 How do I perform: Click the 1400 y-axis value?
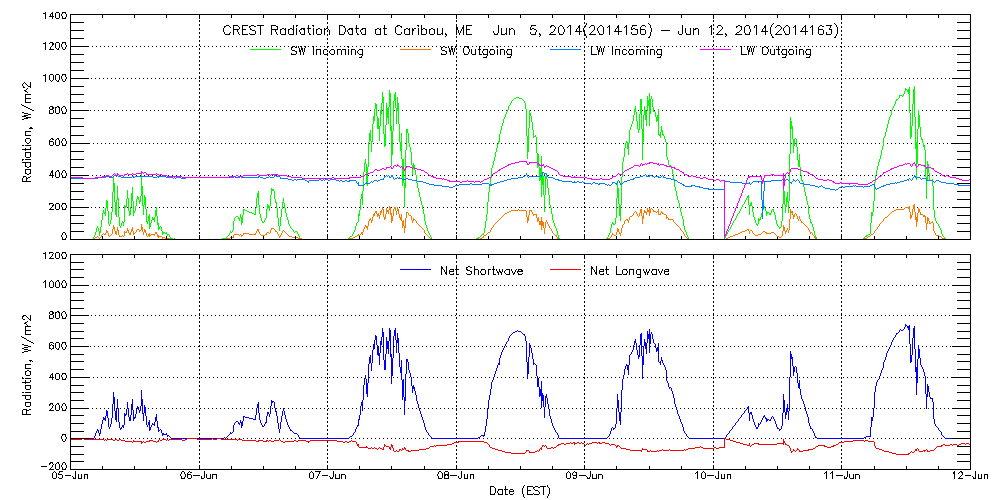(x=54, y=18)
